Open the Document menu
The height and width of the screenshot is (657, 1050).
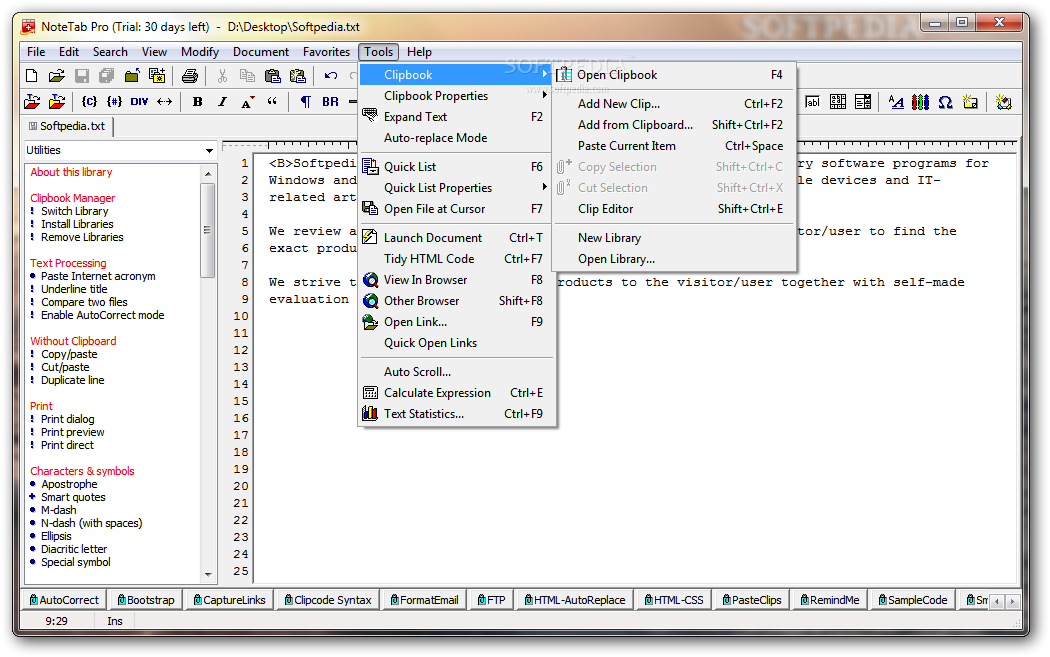261,52
